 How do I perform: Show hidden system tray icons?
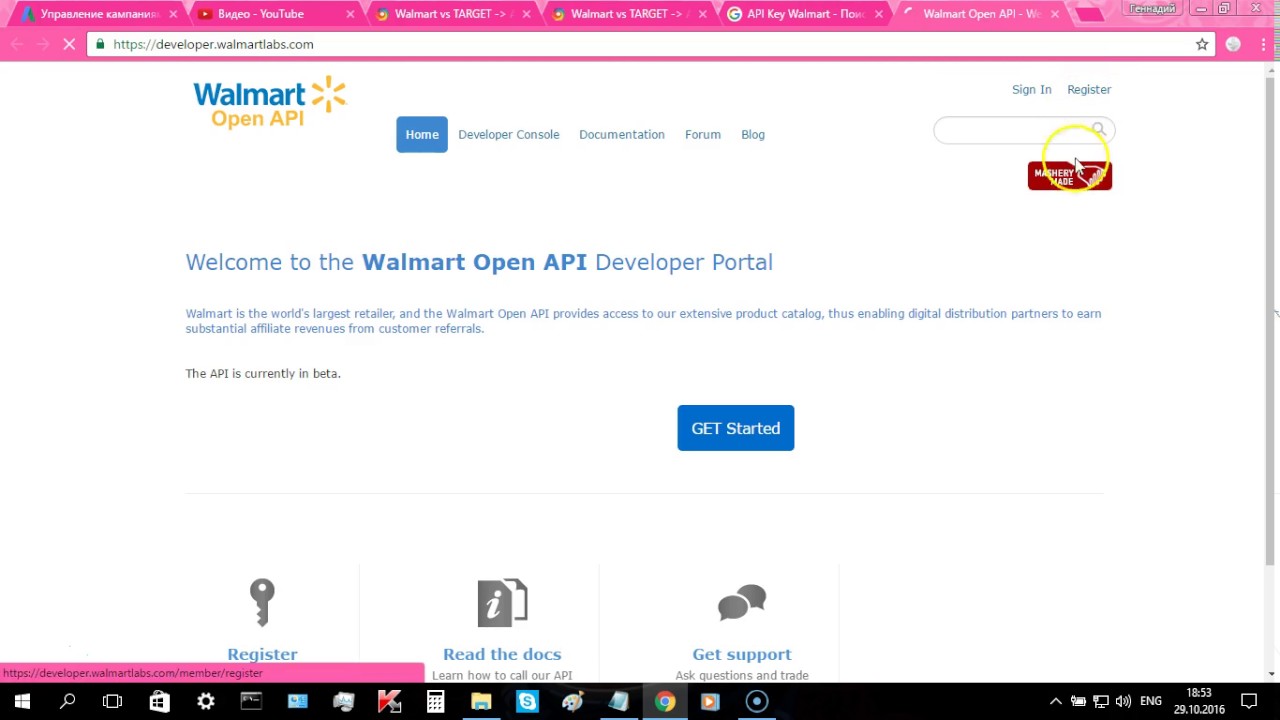1055,701
